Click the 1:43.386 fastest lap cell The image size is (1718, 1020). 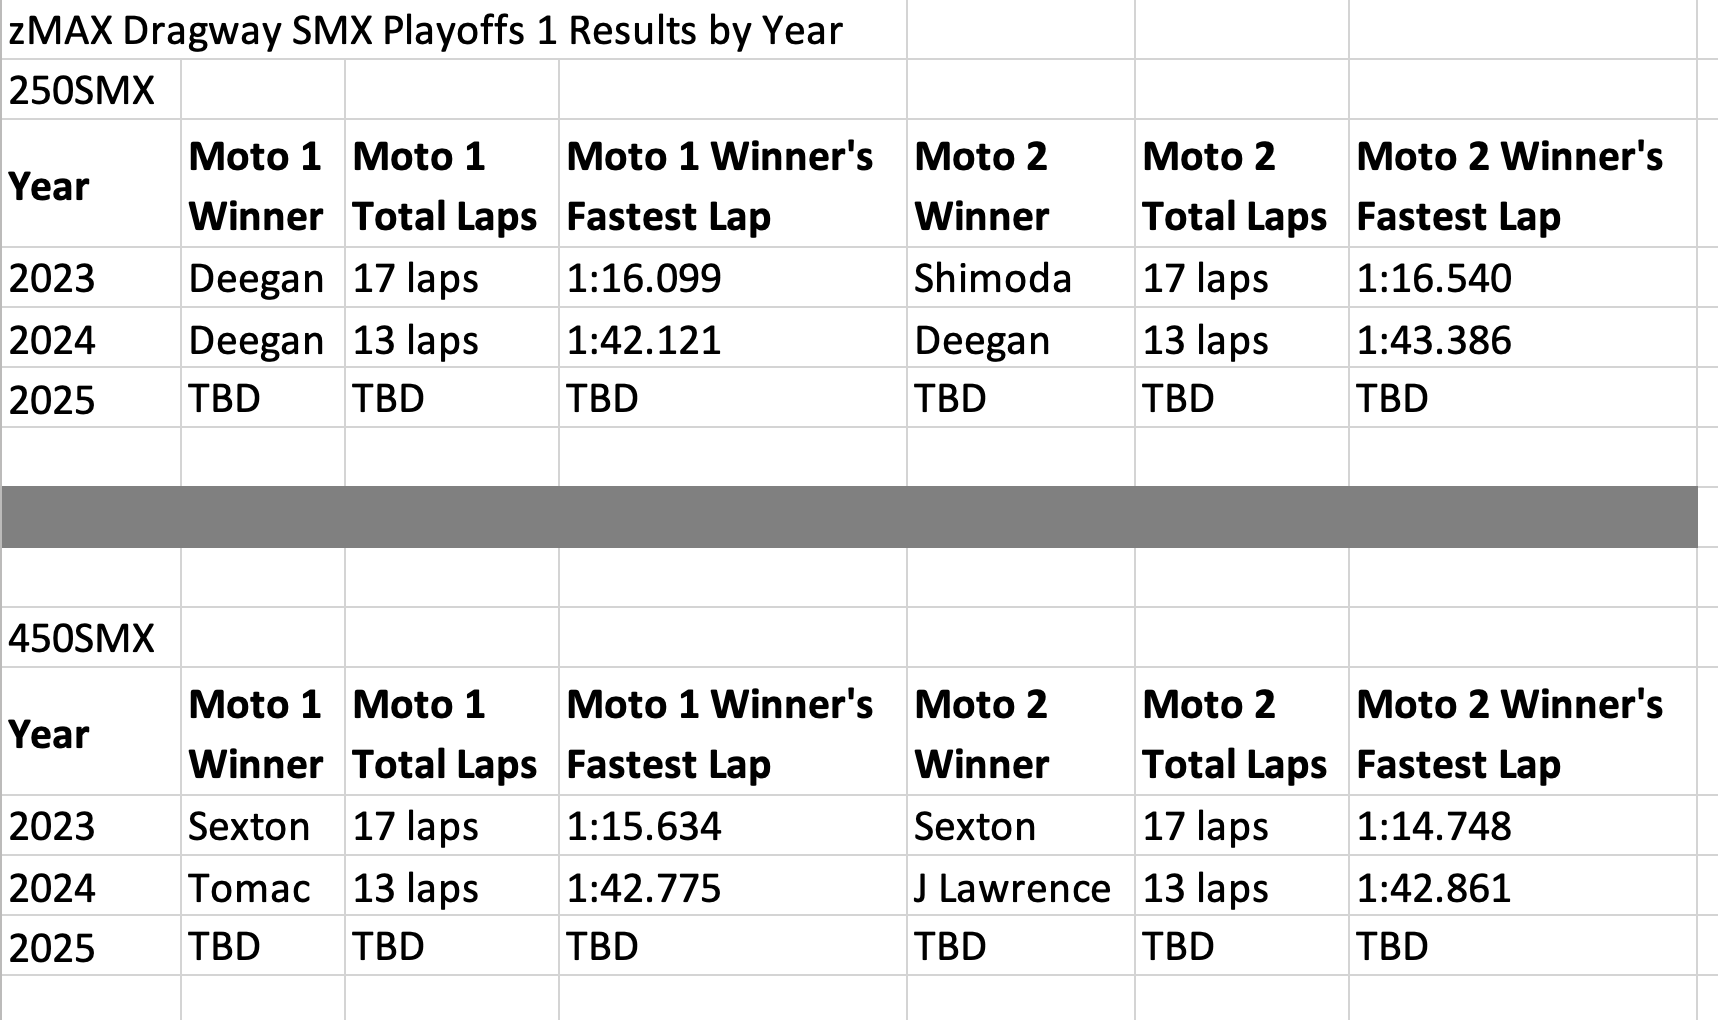point(1433,340)
